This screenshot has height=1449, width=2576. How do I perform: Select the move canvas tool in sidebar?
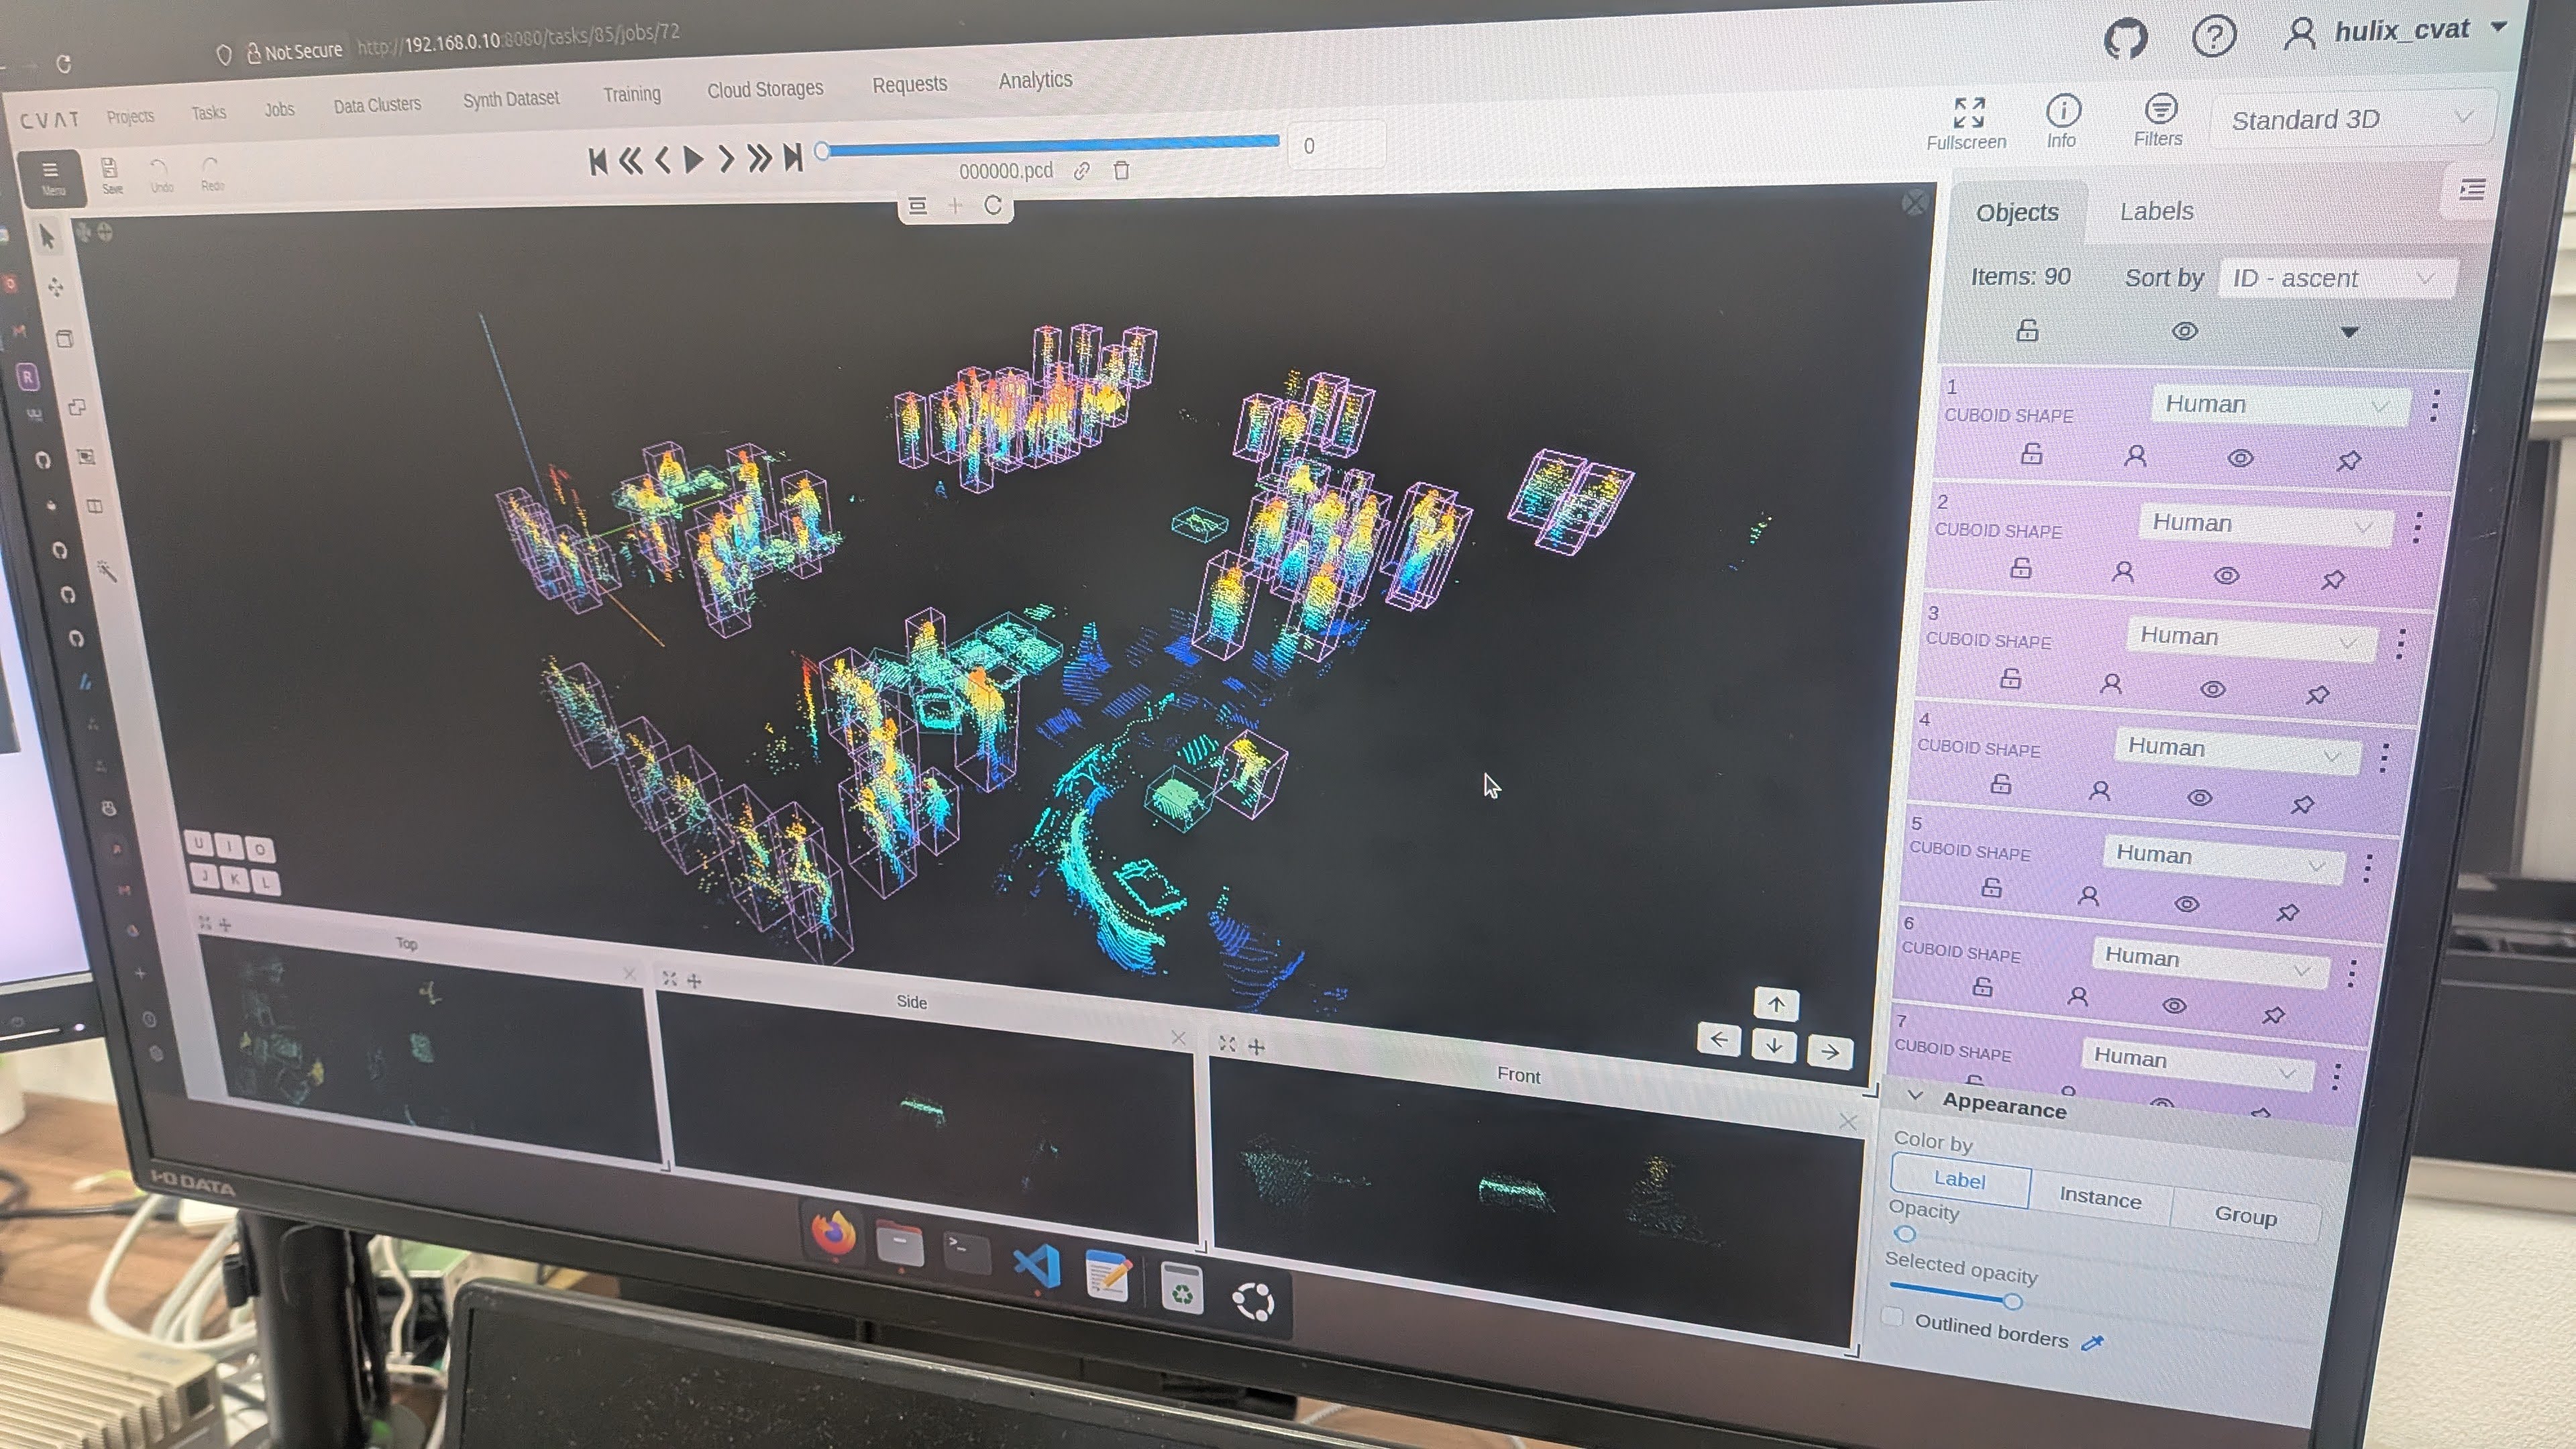coord(56,288)
